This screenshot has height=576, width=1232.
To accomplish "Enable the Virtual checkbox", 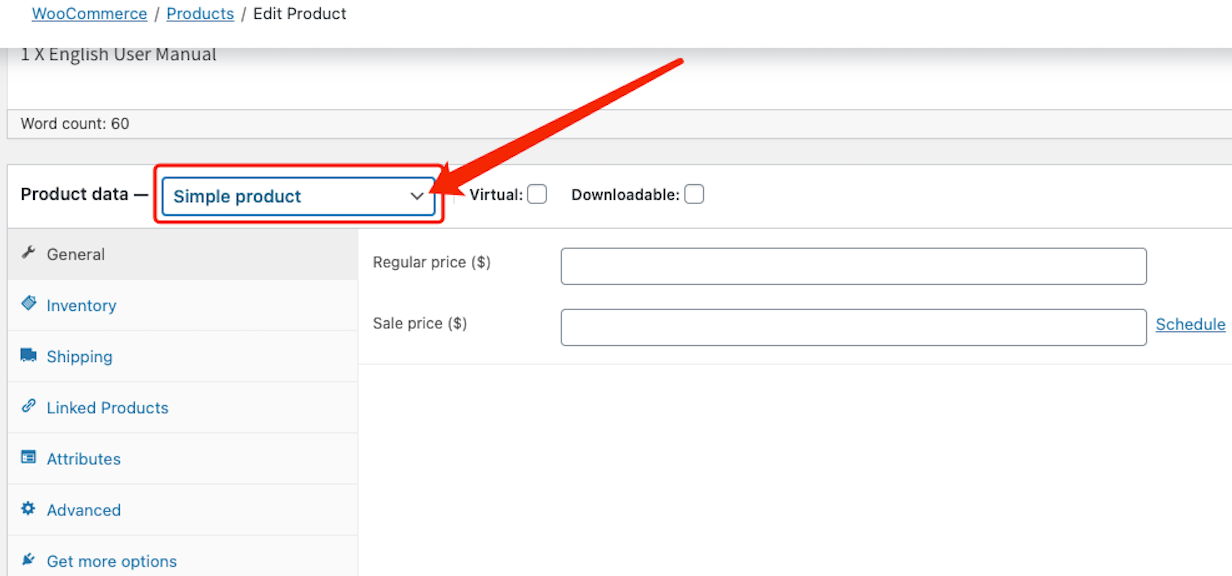I will pyautogui.click(x=537, y=194).
